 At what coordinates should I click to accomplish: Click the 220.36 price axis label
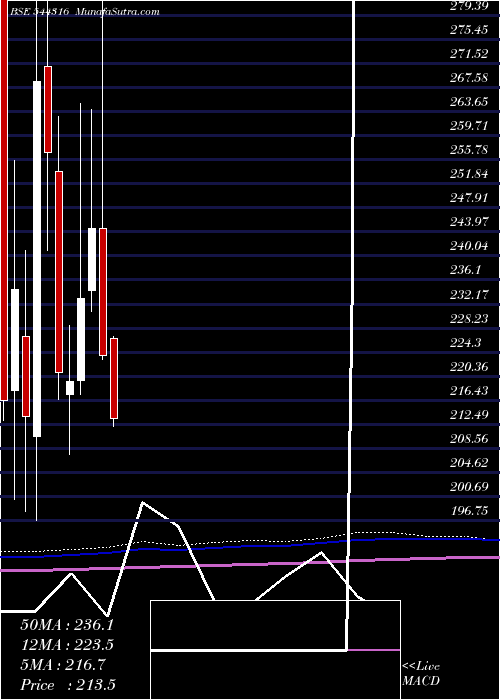pos(470,367)
